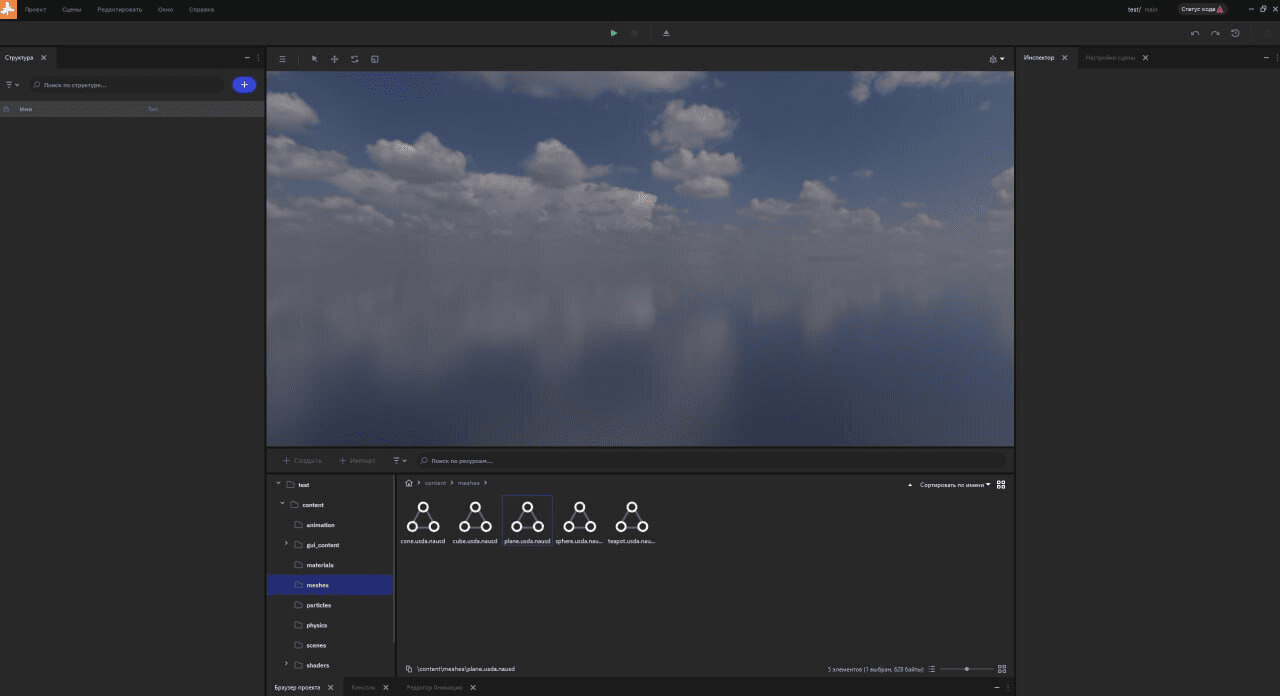This screenshot has width=1280, height=696.
Task: Switch to grid view at top right
Action: click(1001, 484)
